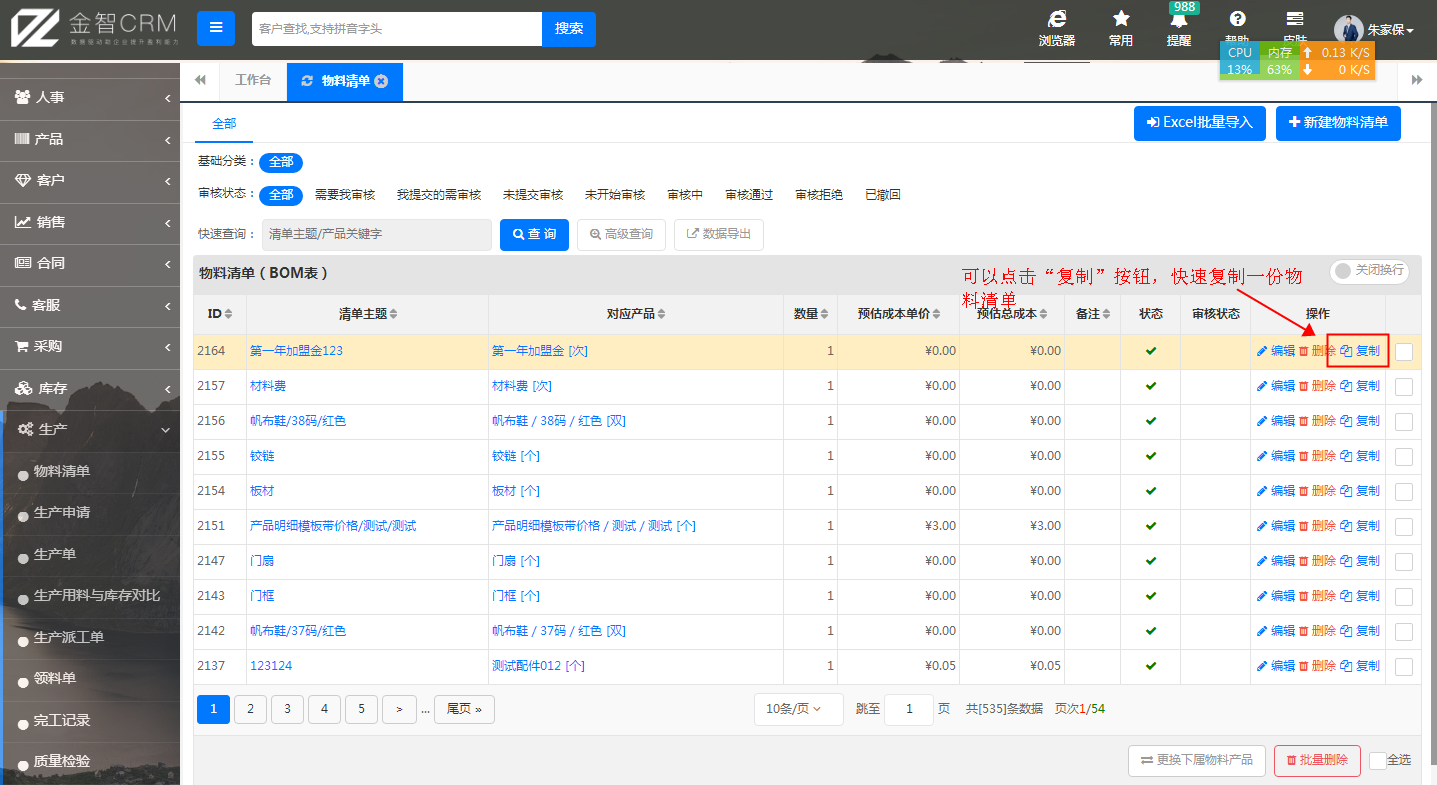This screenshot has width=1437, height=785.
Task: Delete row 2154 板材
Action: click(x=1317, y=491)
